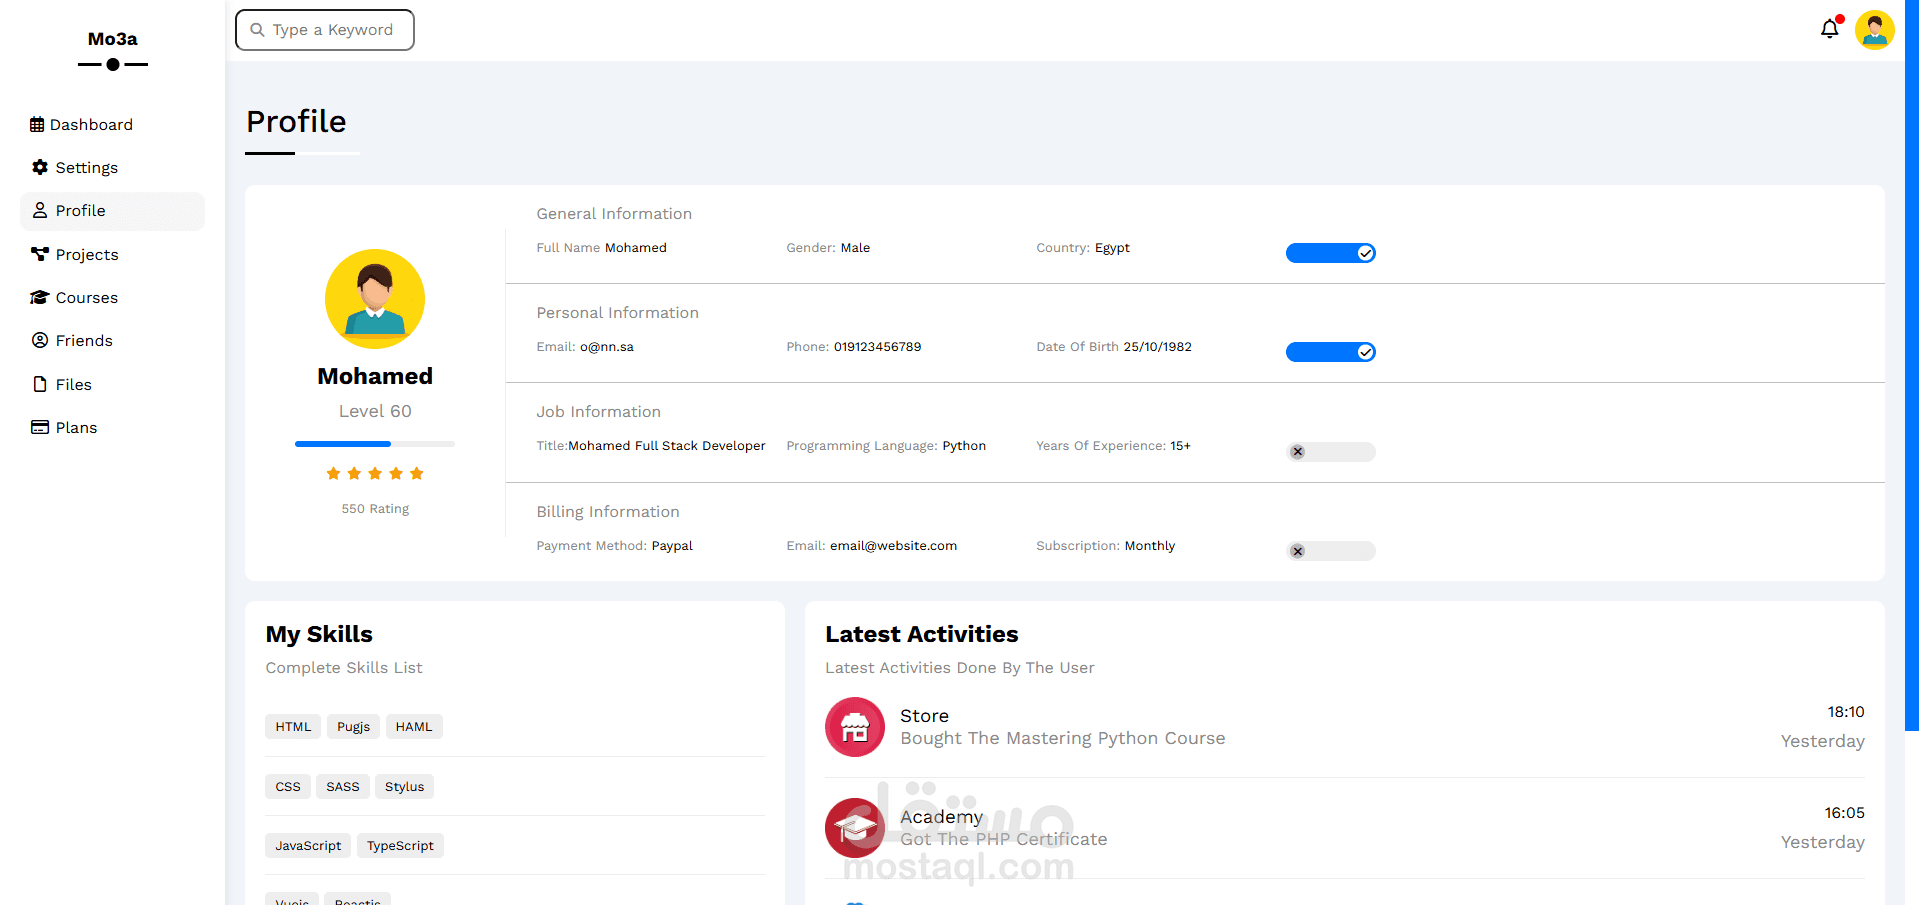Focus the Type a Keyword search field
This screenshot has height=905, width=1919.
[x=325, y=30]
